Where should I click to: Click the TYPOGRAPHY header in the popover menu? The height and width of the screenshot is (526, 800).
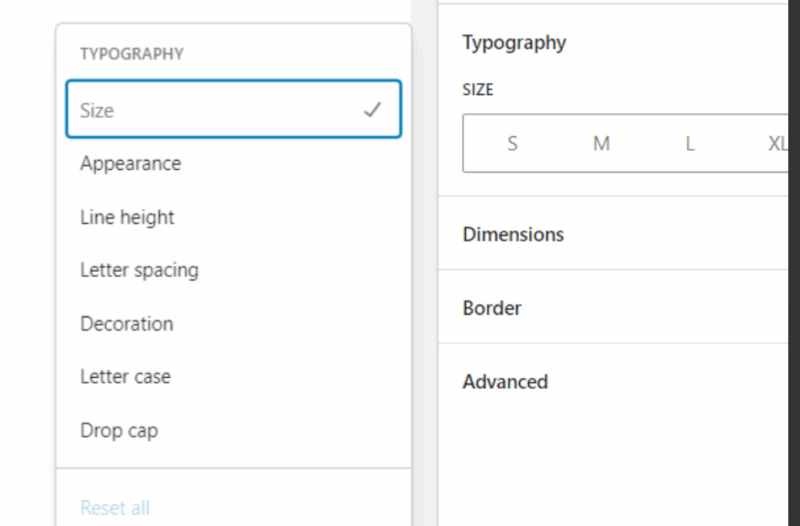[132, 54]
